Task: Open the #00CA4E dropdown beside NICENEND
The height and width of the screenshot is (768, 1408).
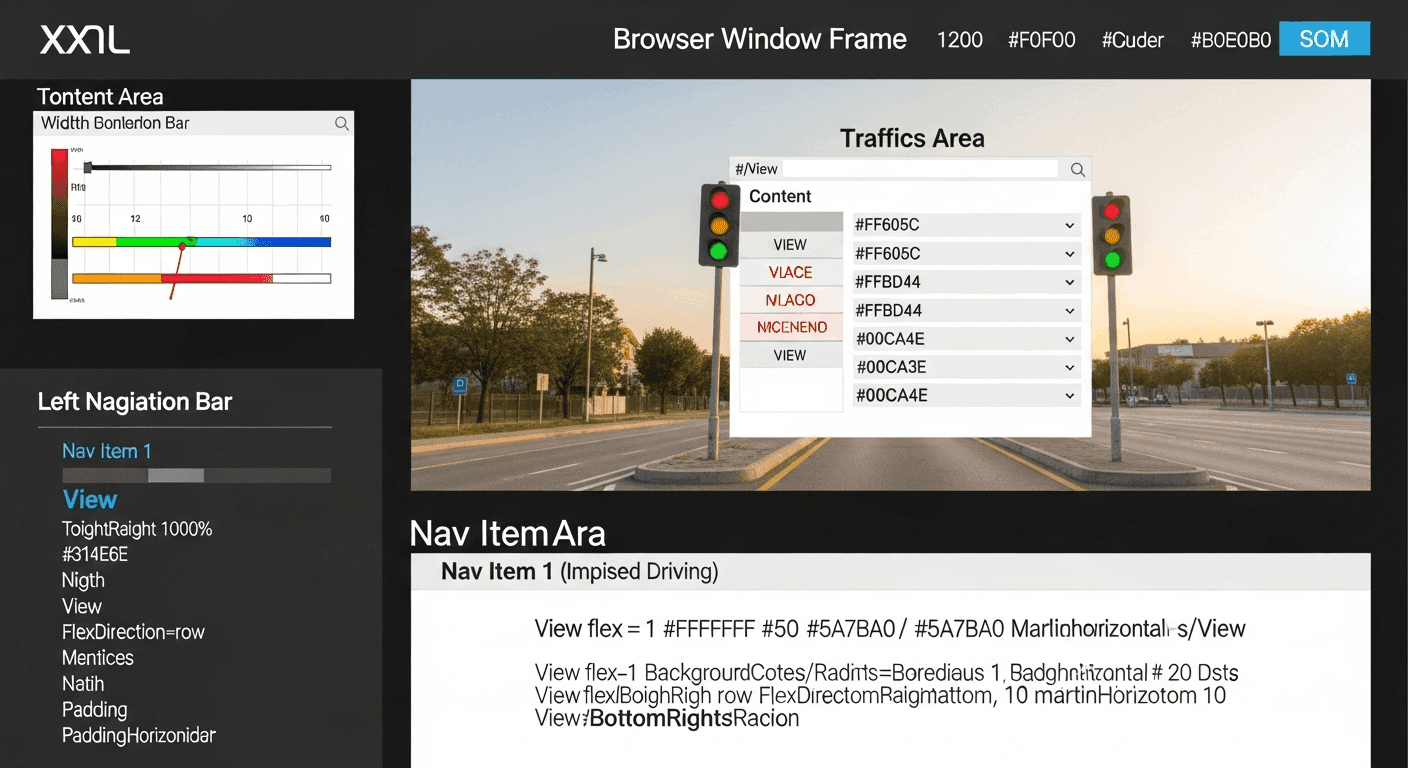Action: (x=966, y=339)
